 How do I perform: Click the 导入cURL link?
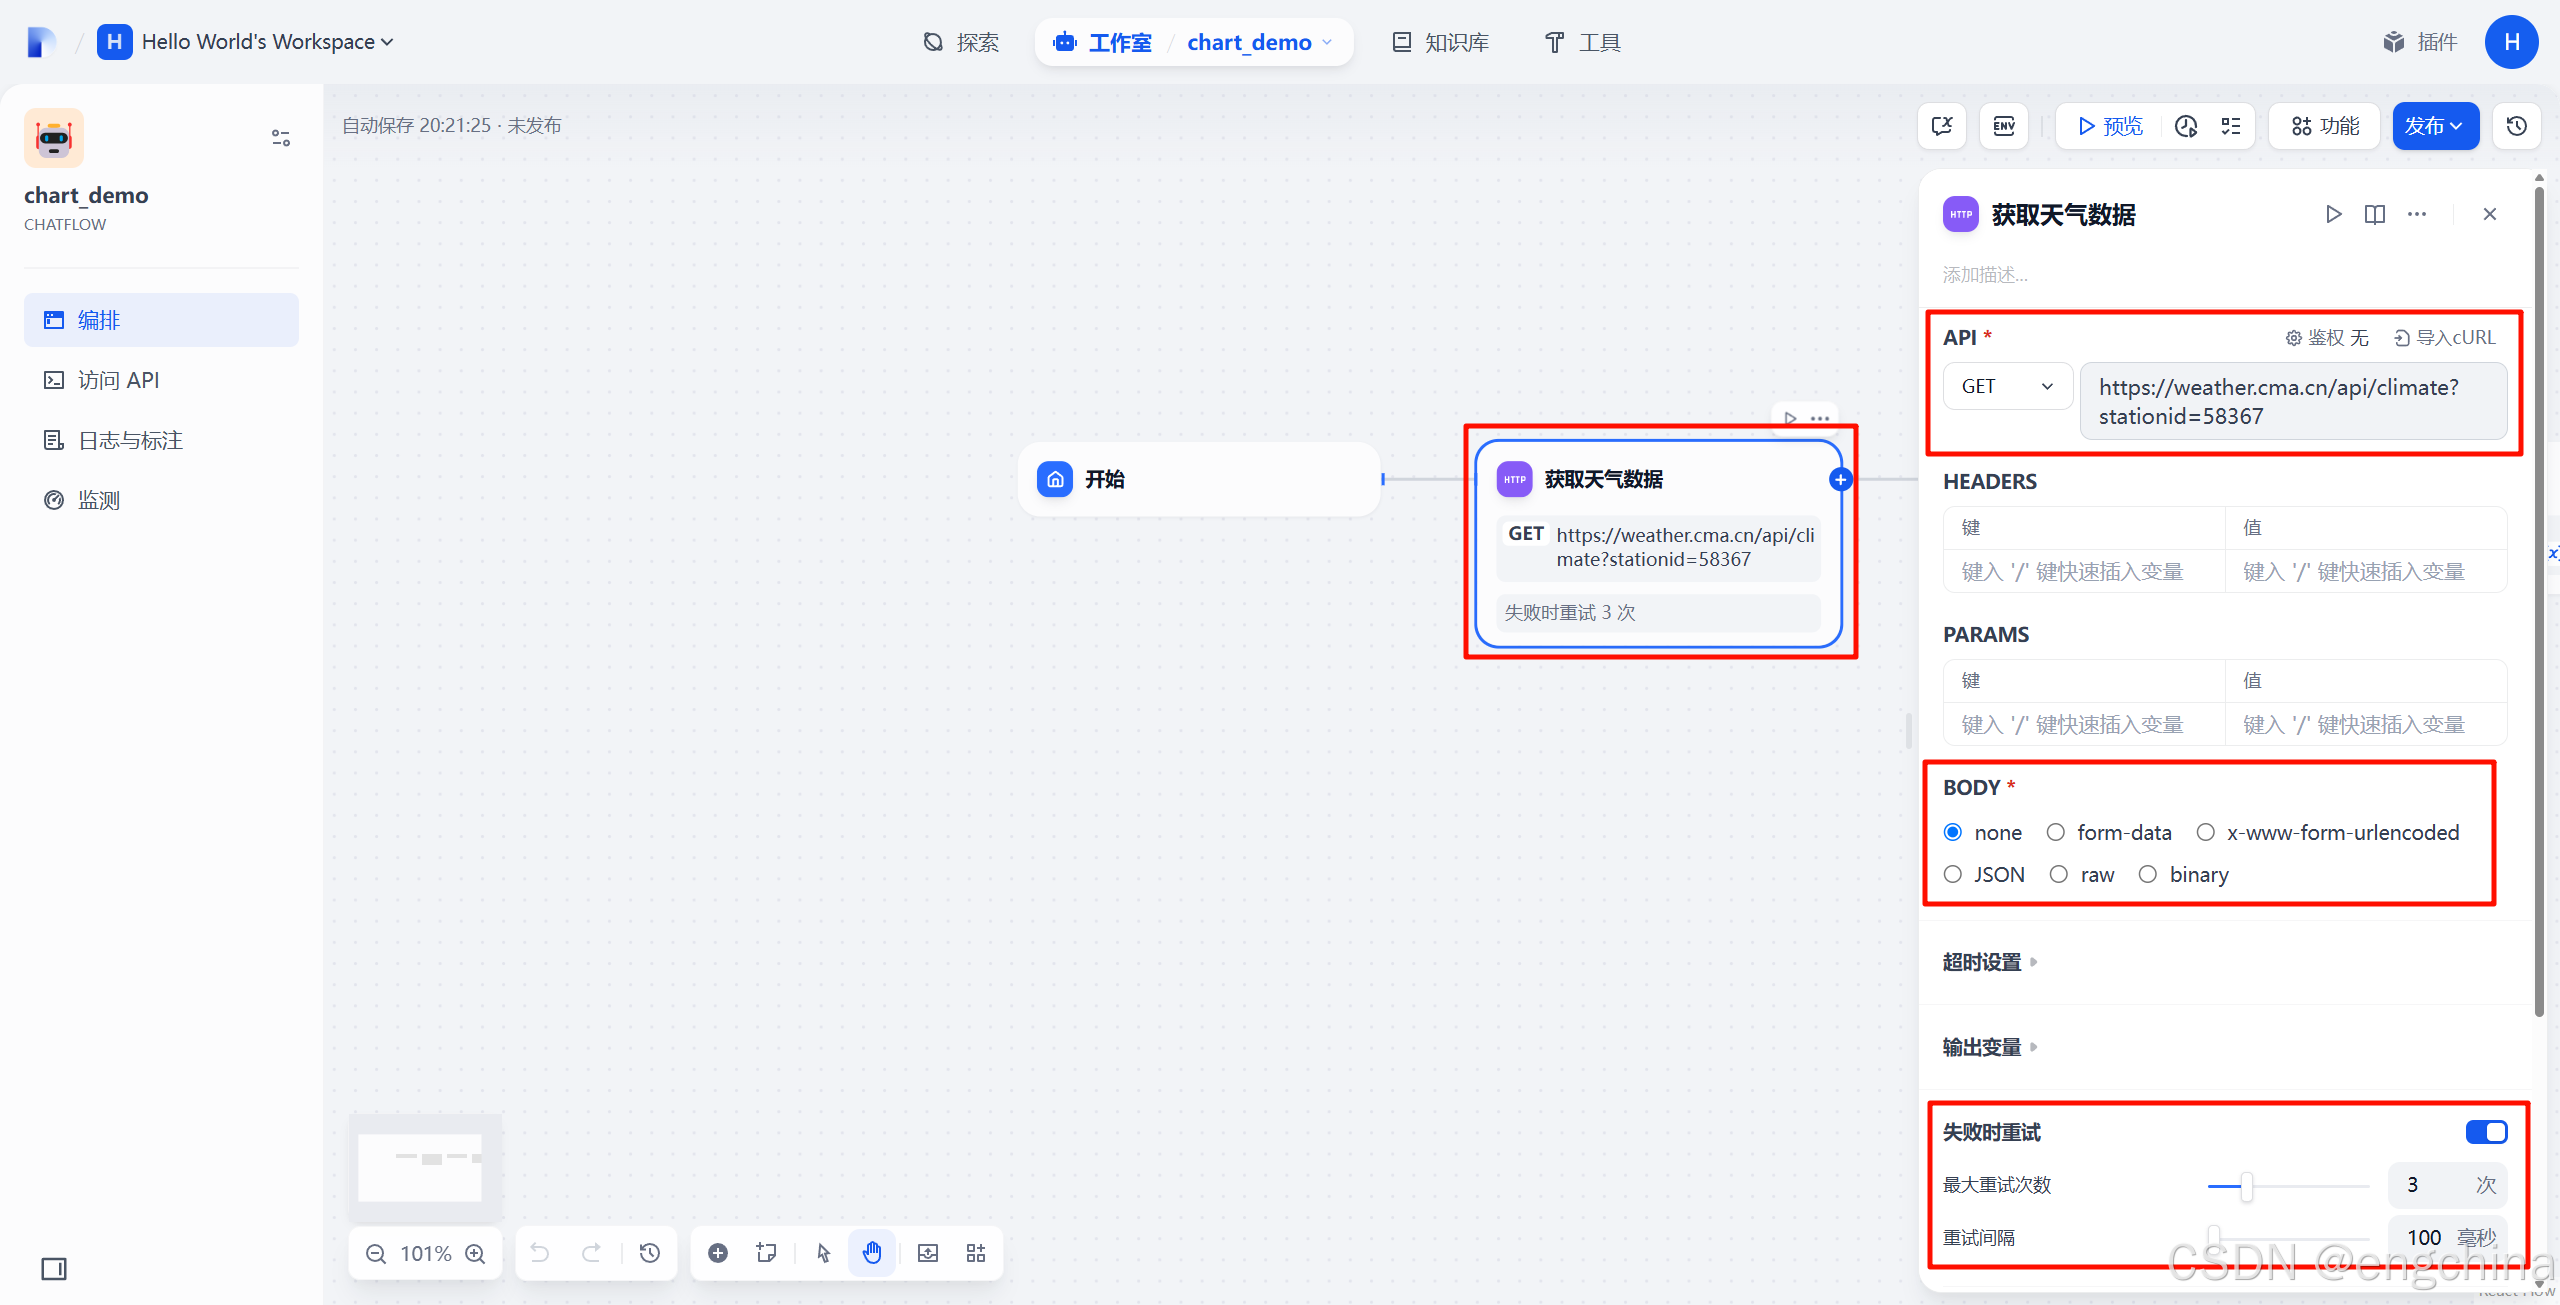pyautogui.click(x=2445, y=338)
